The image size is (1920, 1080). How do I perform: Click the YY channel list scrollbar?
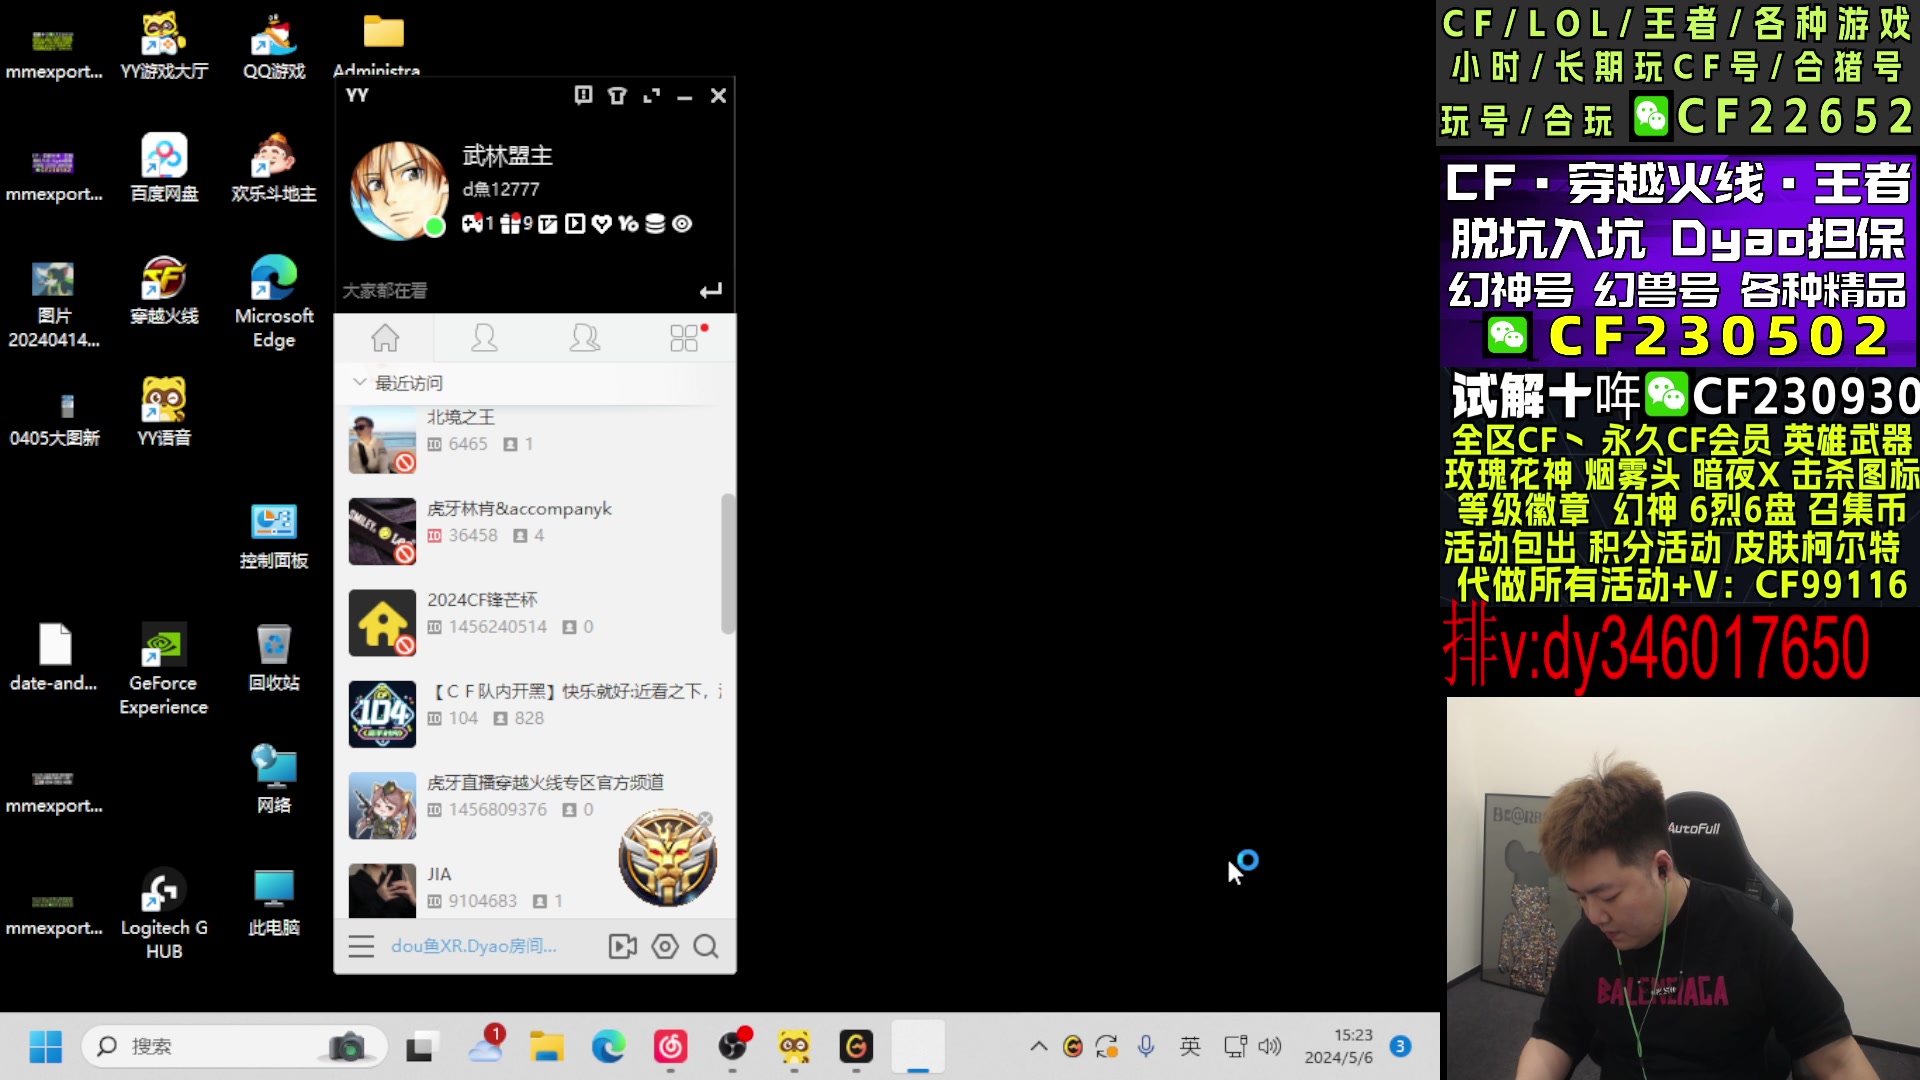(728, 563)
